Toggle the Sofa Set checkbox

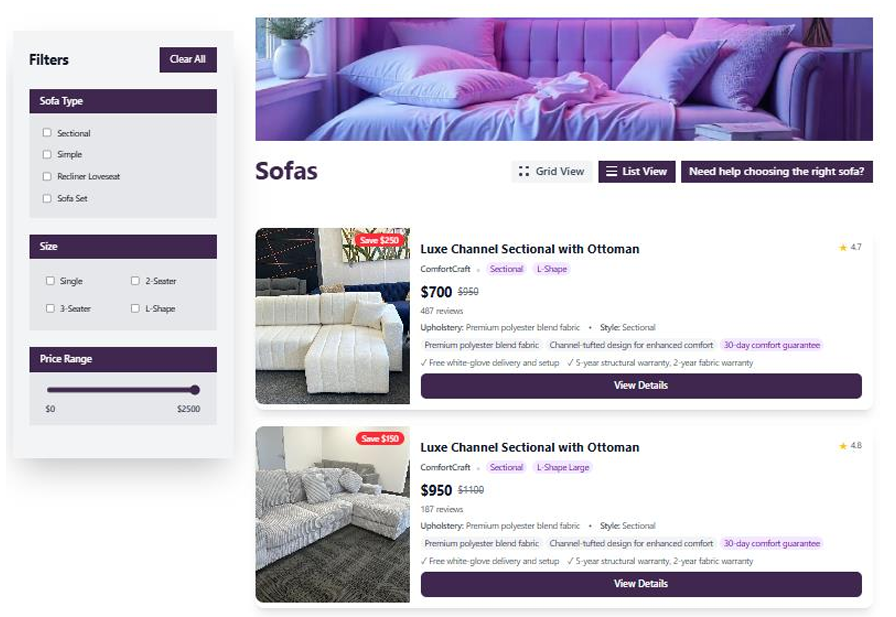47,198
